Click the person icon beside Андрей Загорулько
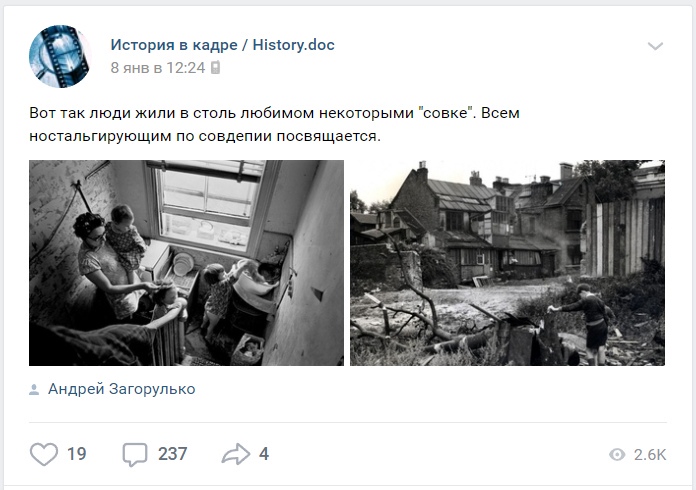 [x=34, y=390]
